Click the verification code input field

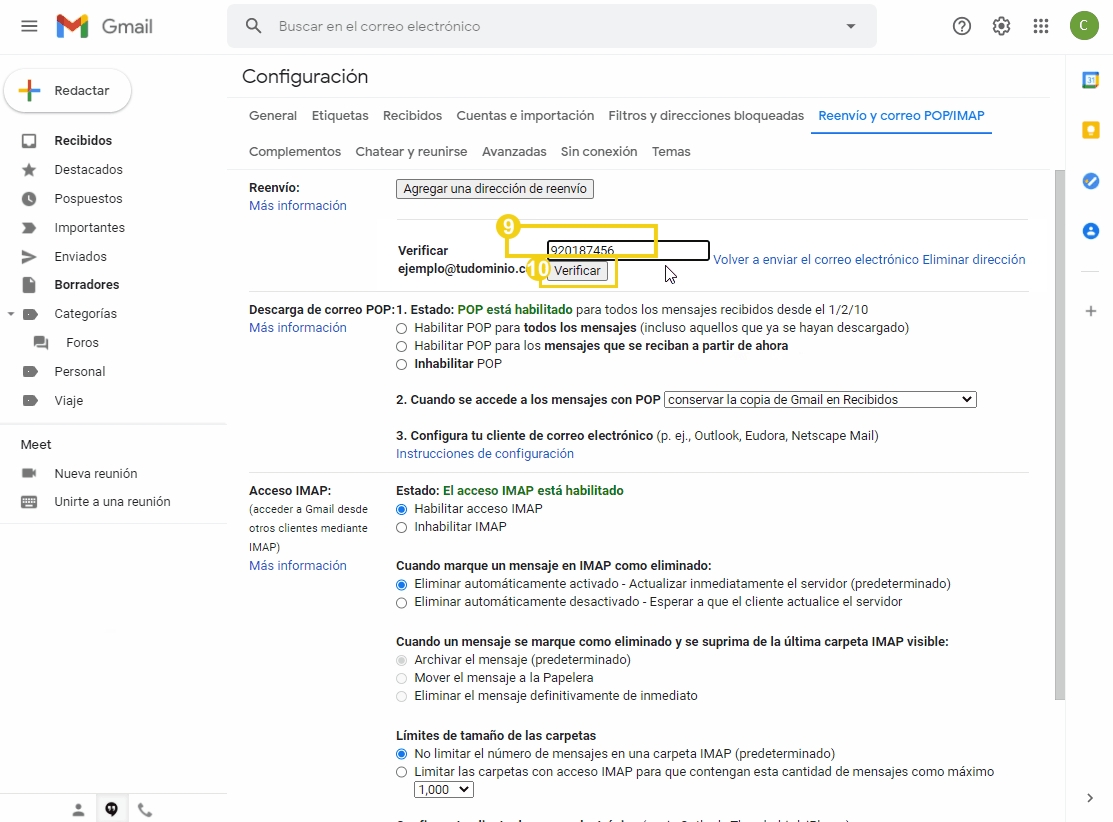coord(627,250)
